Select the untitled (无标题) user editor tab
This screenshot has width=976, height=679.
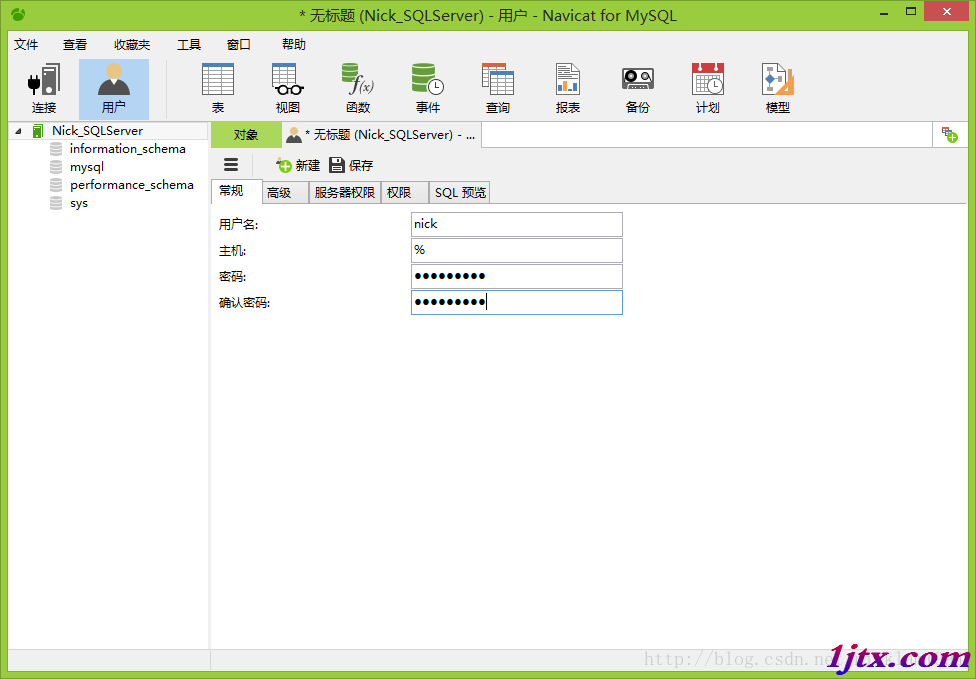coord(382,134)
